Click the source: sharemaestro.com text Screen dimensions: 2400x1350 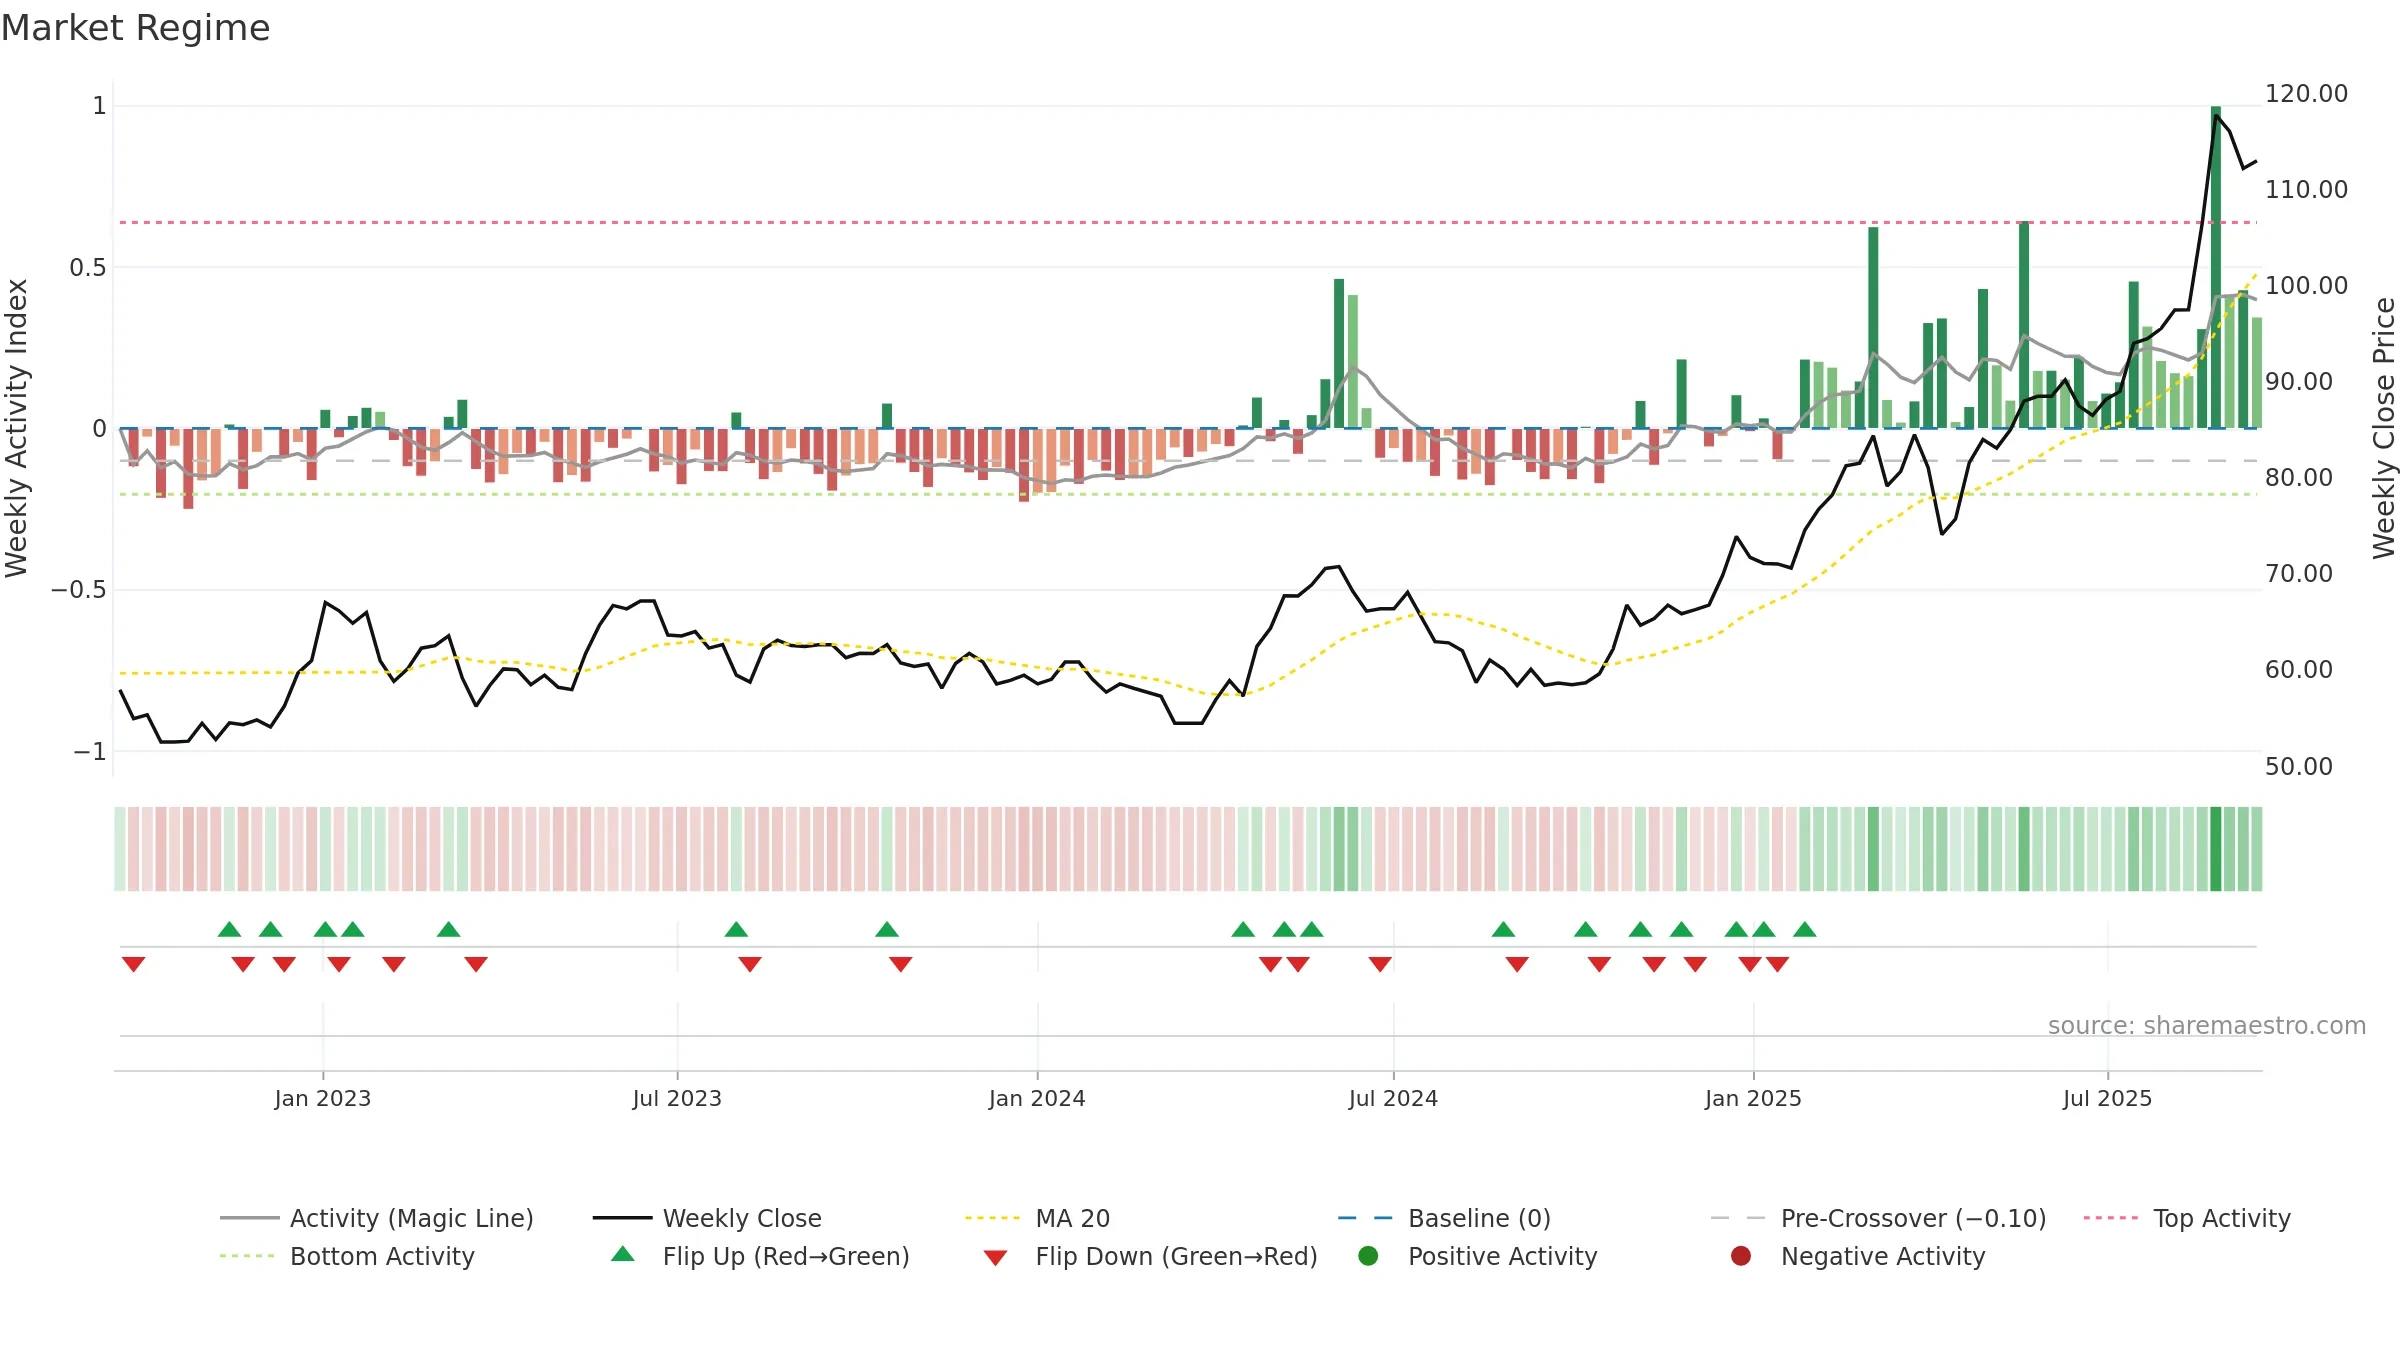click(2207, 1025)
